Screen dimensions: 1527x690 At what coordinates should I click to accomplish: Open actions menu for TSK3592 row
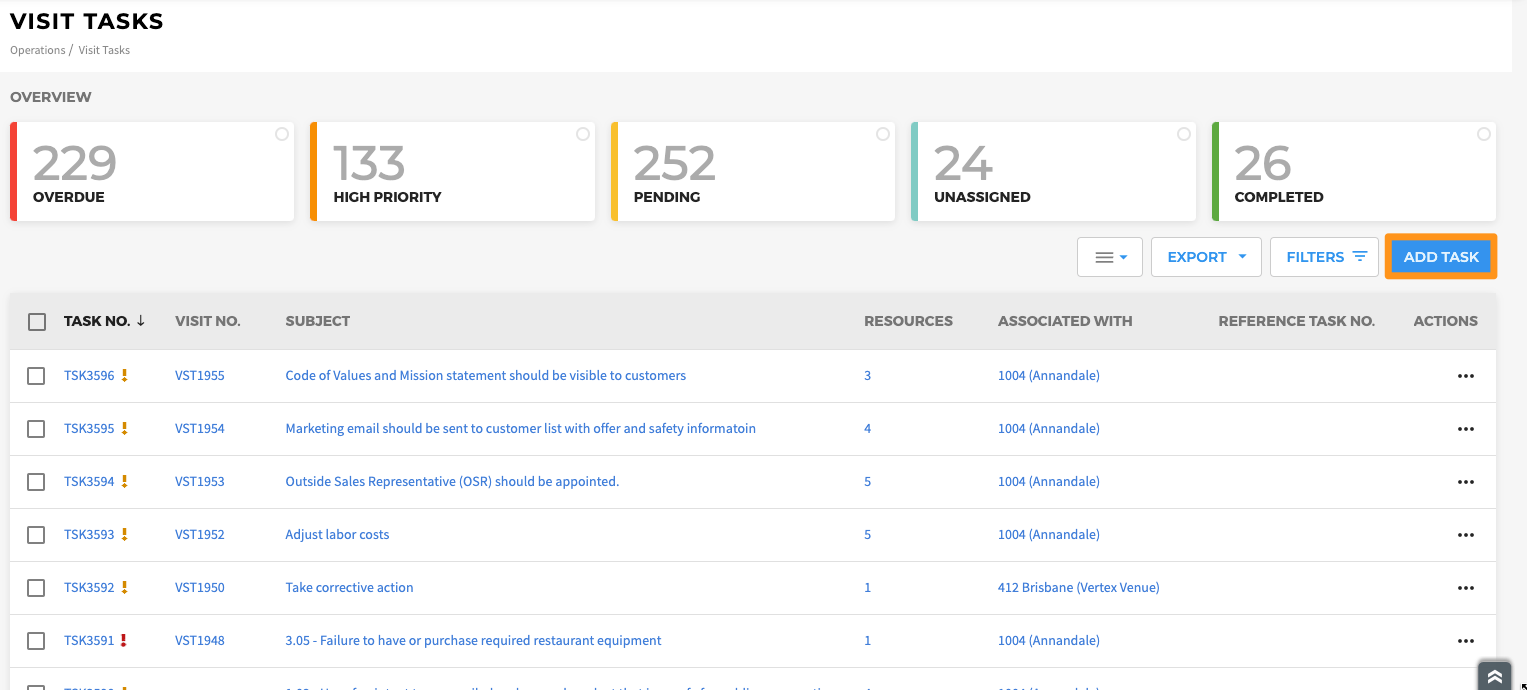click(1466, 588)
